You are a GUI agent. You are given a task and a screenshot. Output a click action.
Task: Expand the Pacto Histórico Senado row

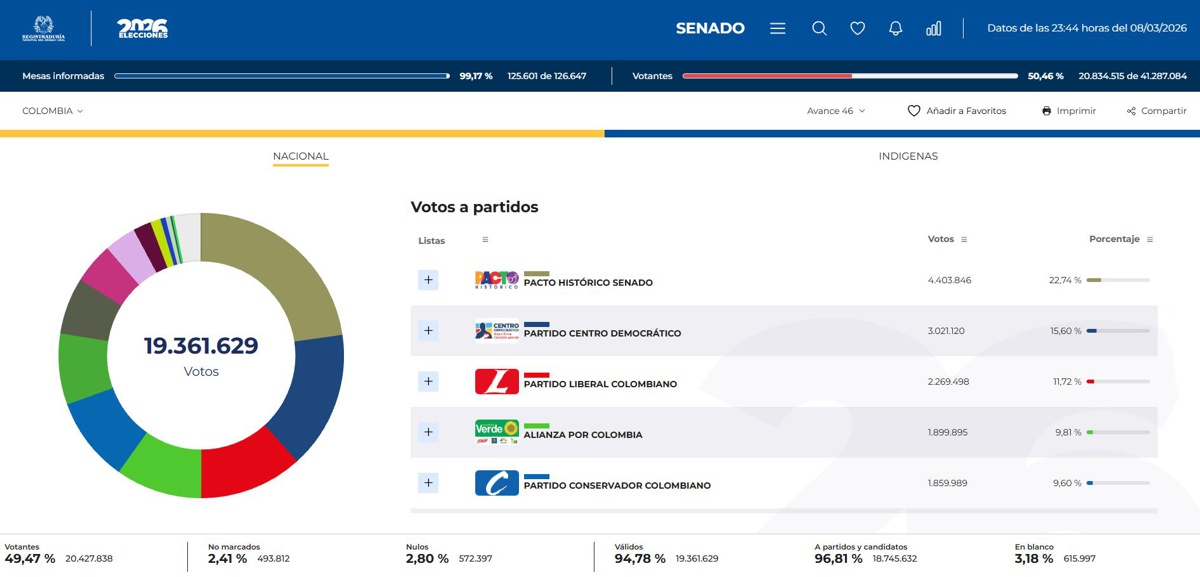tap(428, 280)
